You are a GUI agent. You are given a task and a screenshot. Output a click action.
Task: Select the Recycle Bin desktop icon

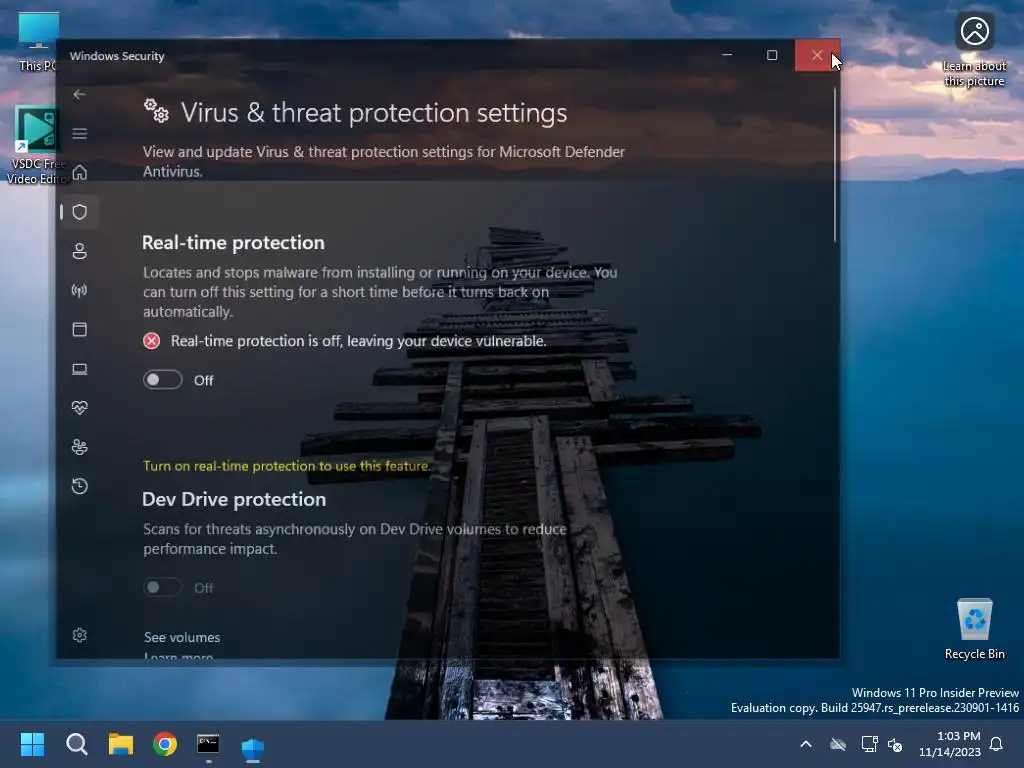coord(974,629)
